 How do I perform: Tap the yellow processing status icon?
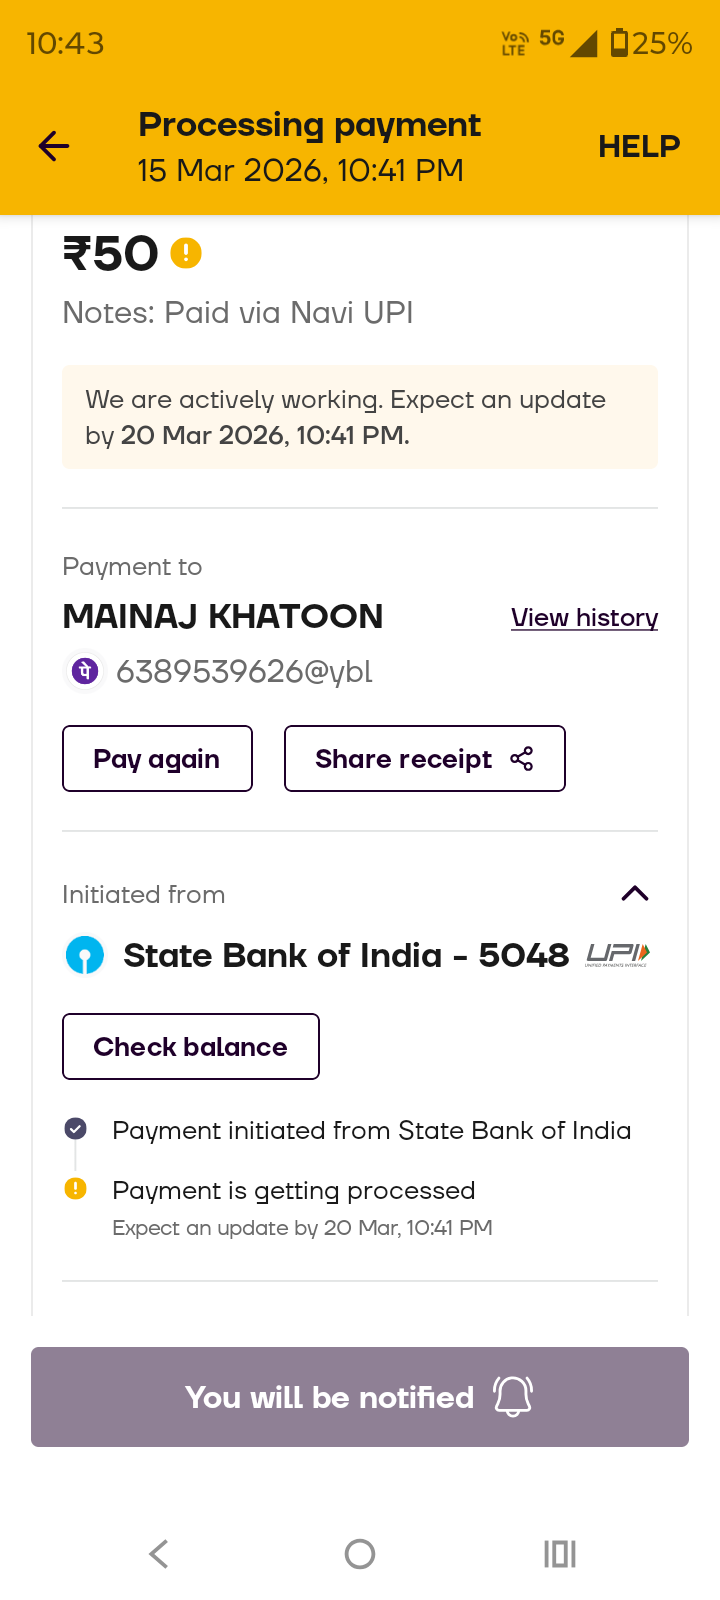coord(75,1189)
